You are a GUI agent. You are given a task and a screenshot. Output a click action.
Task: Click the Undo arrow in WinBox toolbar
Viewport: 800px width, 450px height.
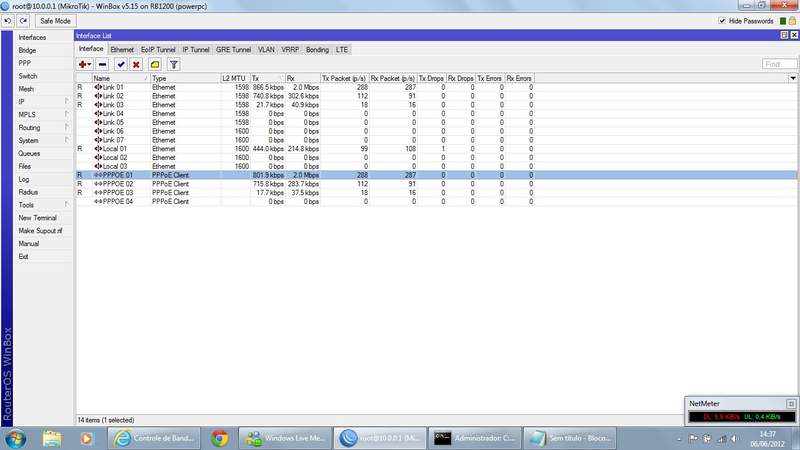[x=8, y=21]
